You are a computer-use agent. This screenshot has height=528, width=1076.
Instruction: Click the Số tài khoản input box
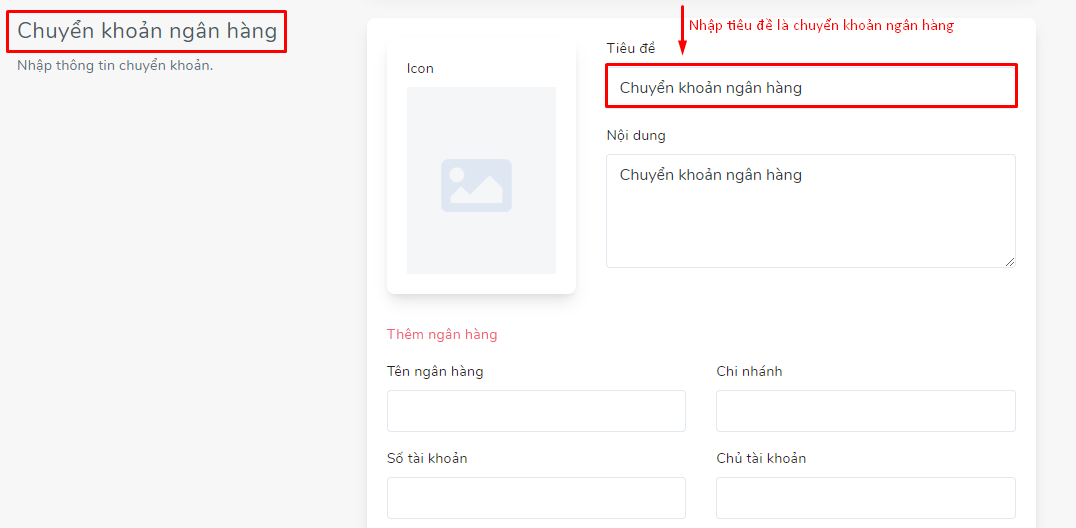[536, 498]
